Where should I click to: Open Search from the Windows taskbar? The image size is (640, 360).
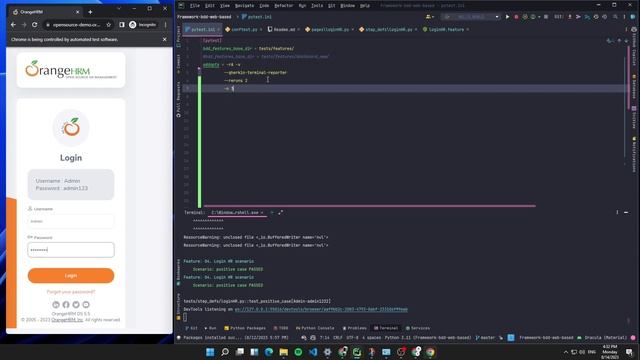click(225, 352)
